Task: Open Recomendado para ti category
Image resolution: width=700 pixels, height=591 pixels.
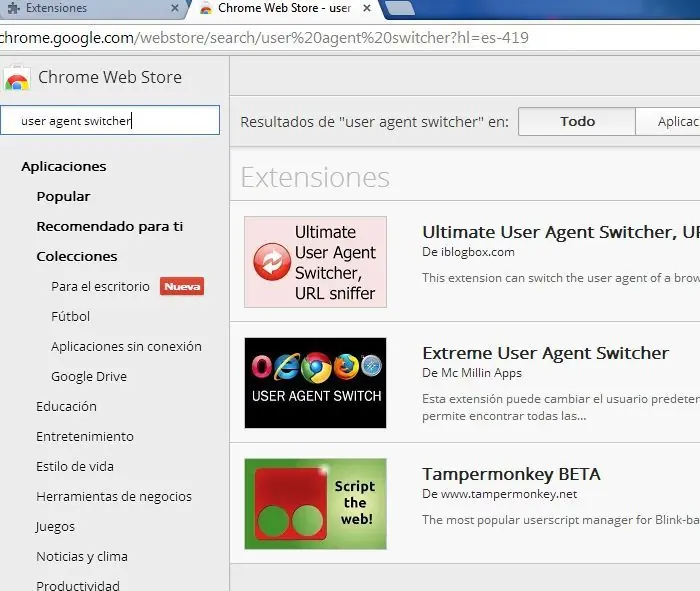Action: (110, 226)
